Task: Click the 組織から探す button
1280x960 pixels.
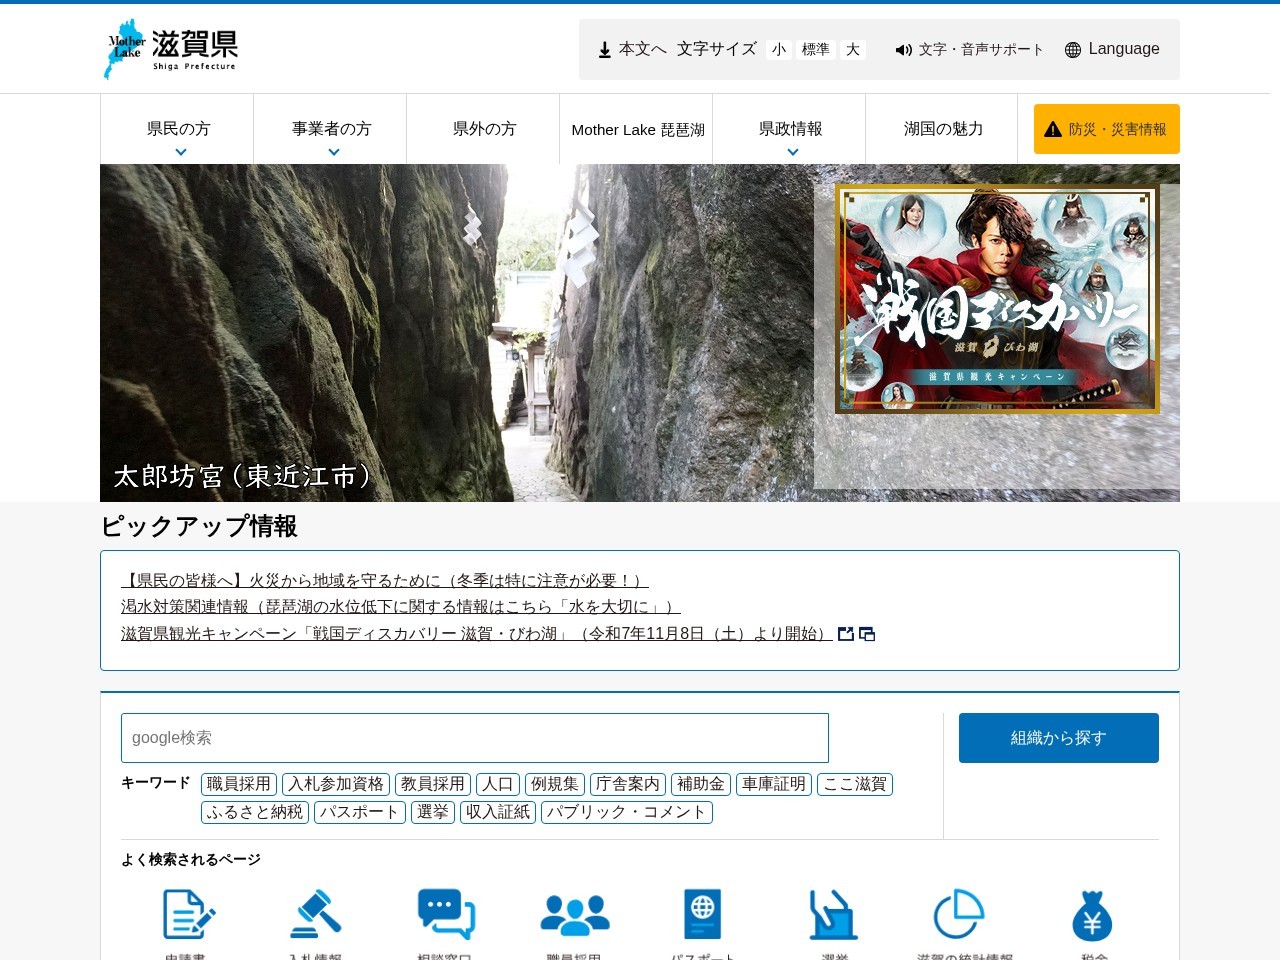Action: click(x=1059, y=738)
